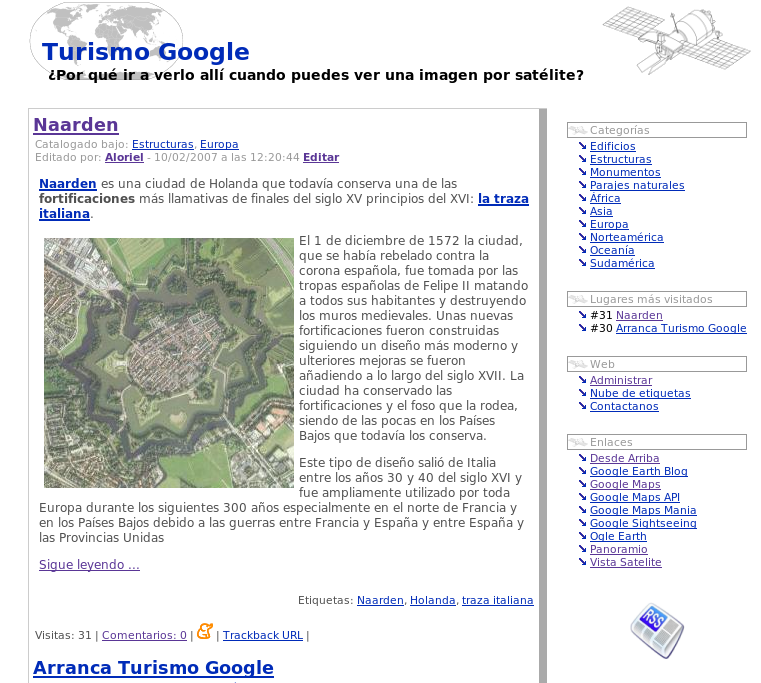This screenshot has height=683, width=761.
Task: Open author Aloriel profile link
Action: [124, 157]
